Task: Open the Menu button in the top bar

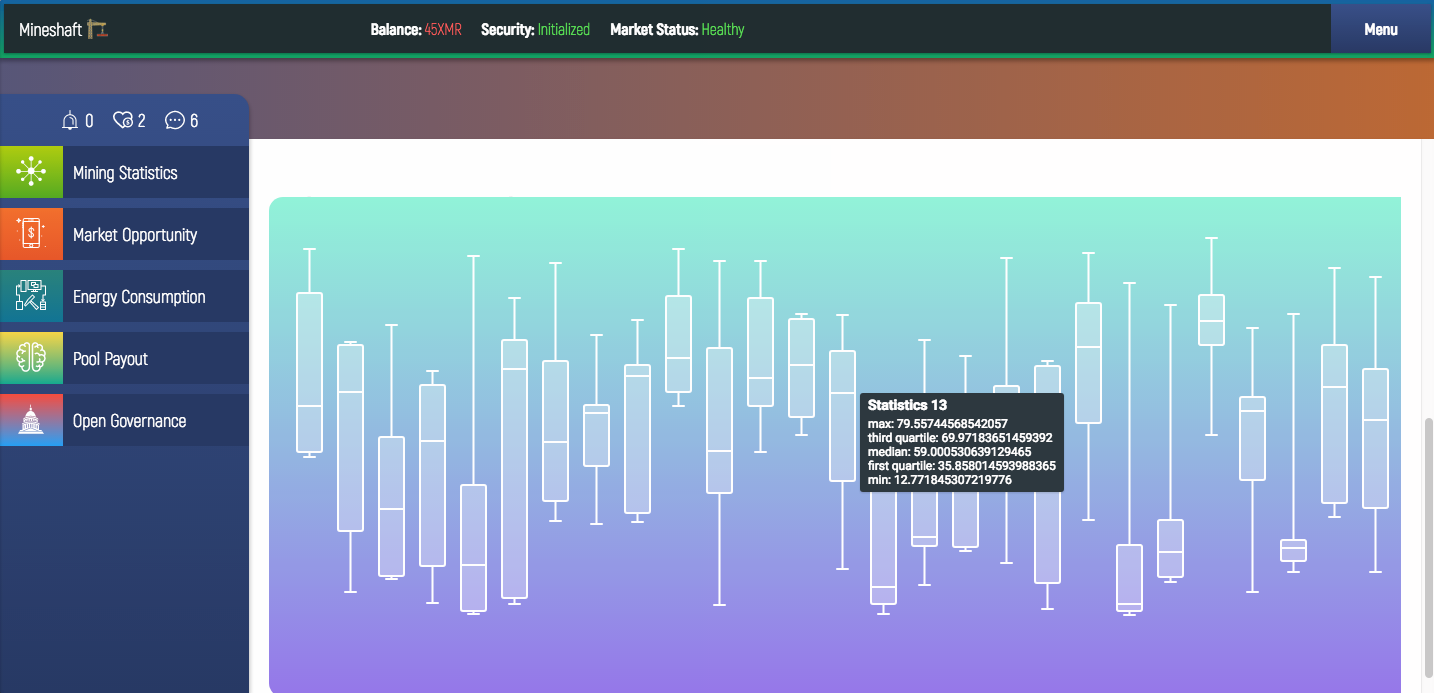Action: pos(1381,29)
